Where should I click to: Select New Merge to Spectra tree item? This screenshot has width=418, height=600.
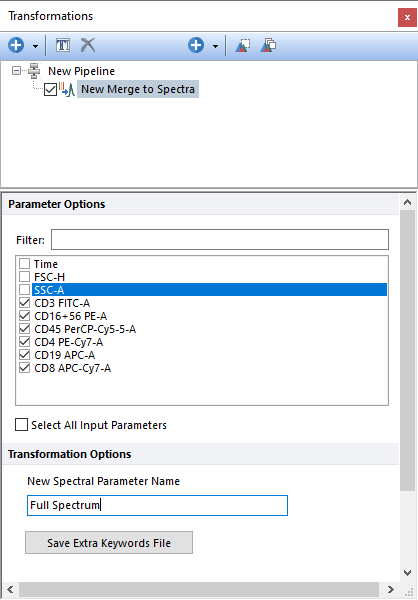click(138, 89)
